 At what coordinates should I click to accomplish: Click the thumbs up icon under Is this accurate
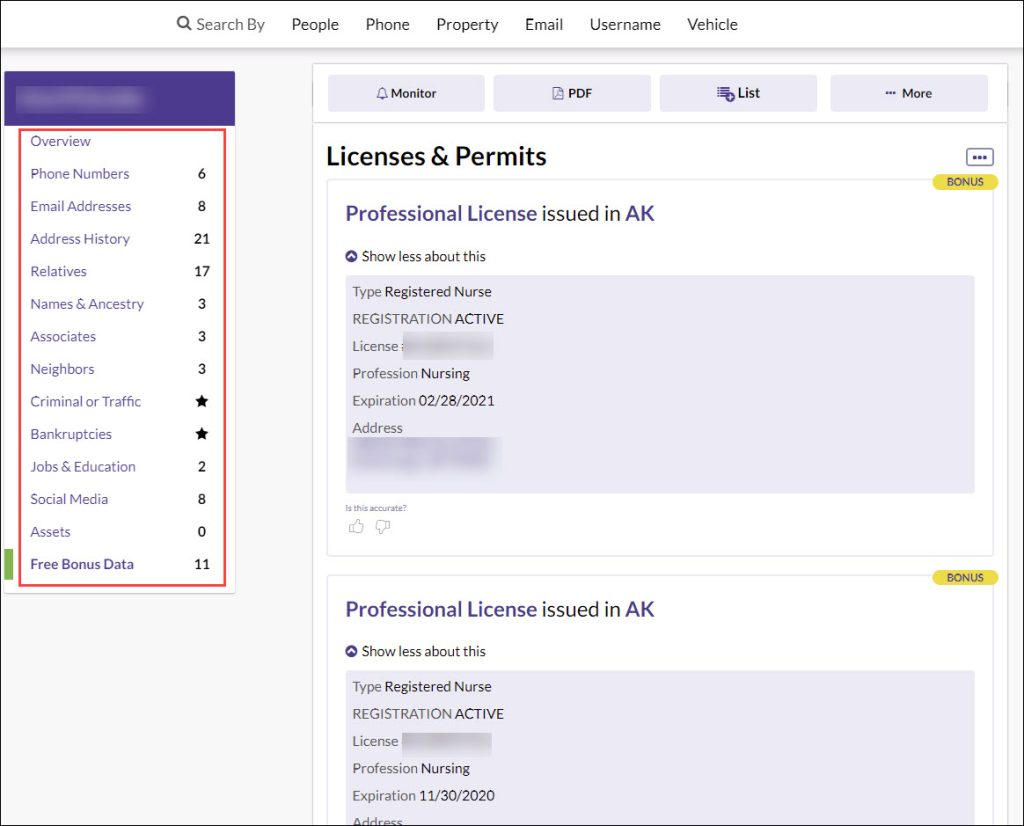tap(356, 526)
